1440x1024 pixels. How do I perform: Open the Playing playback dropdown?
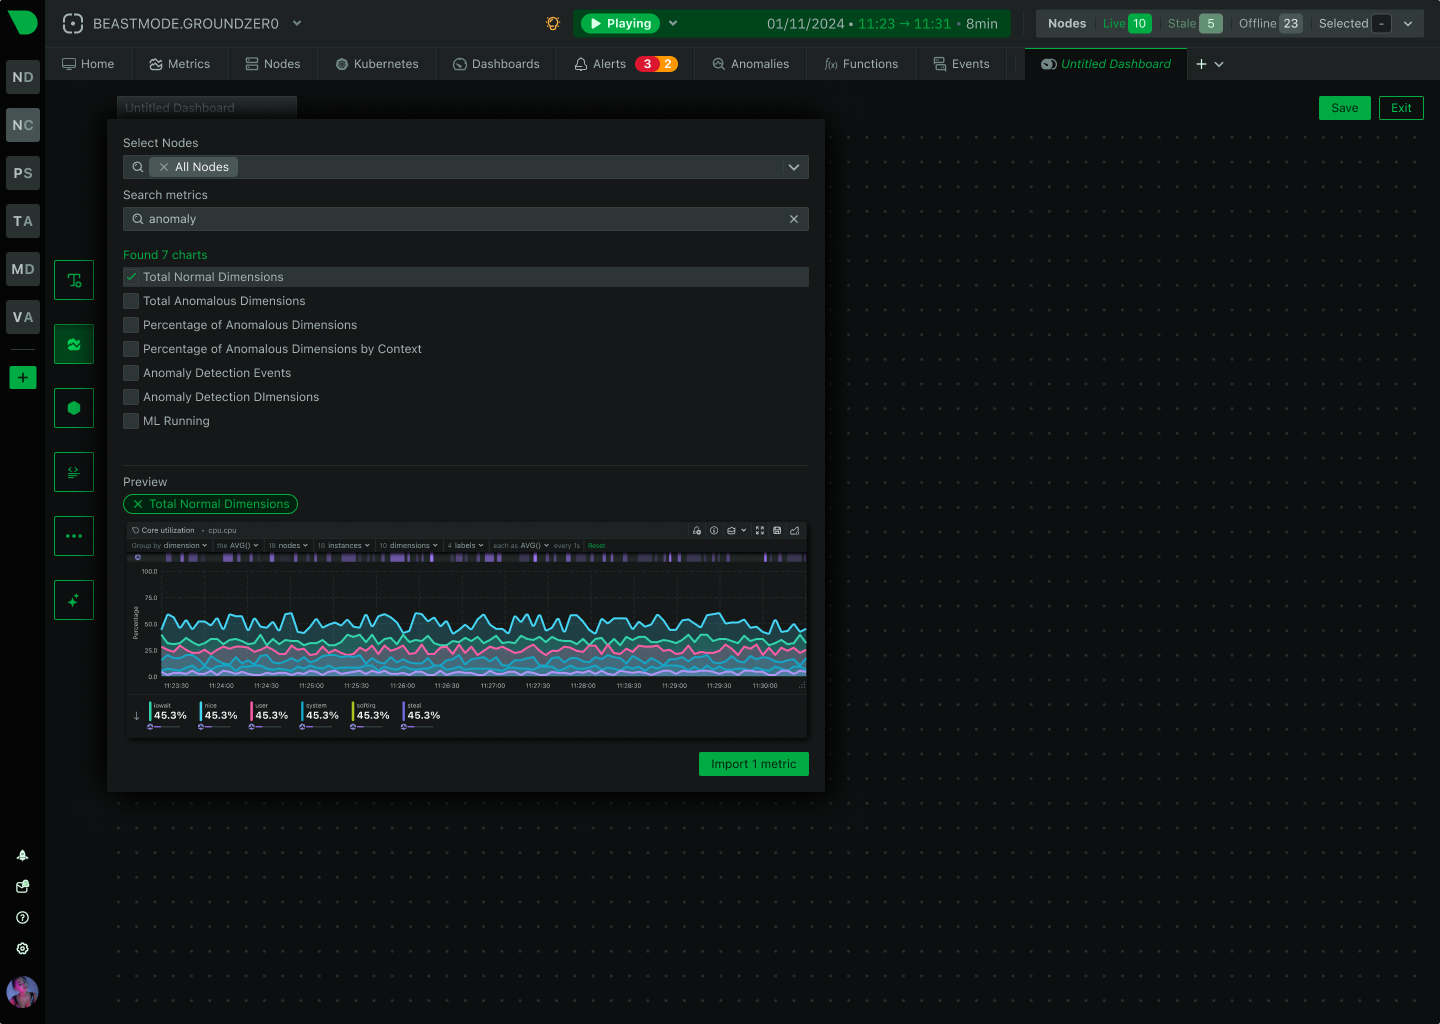(672, 22)
